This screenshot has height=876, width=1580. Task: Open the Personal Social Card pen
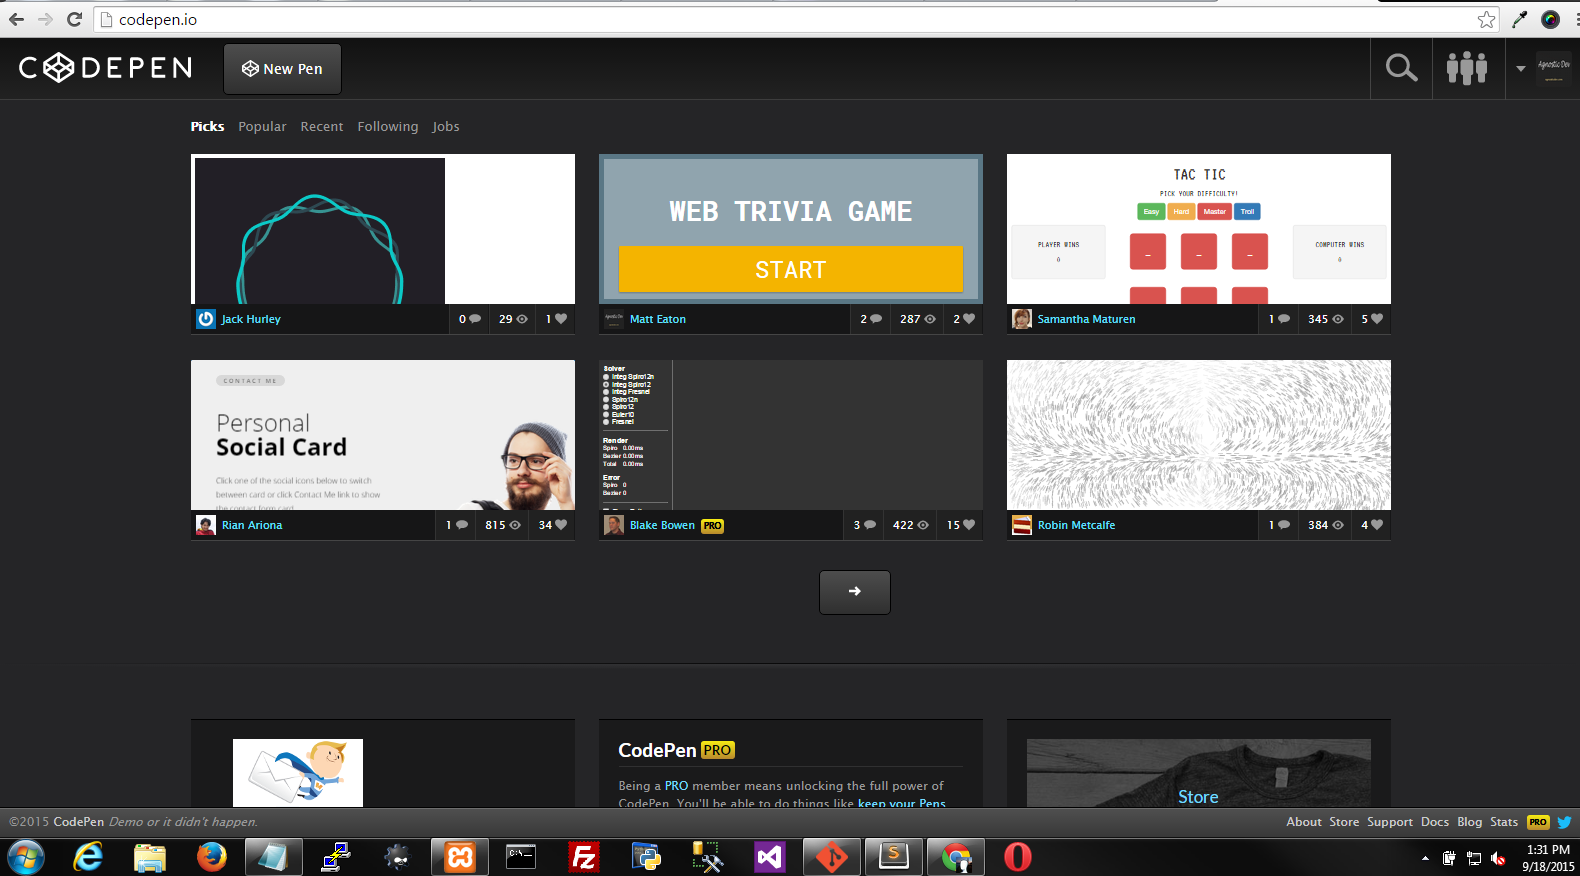click(383, 435)
